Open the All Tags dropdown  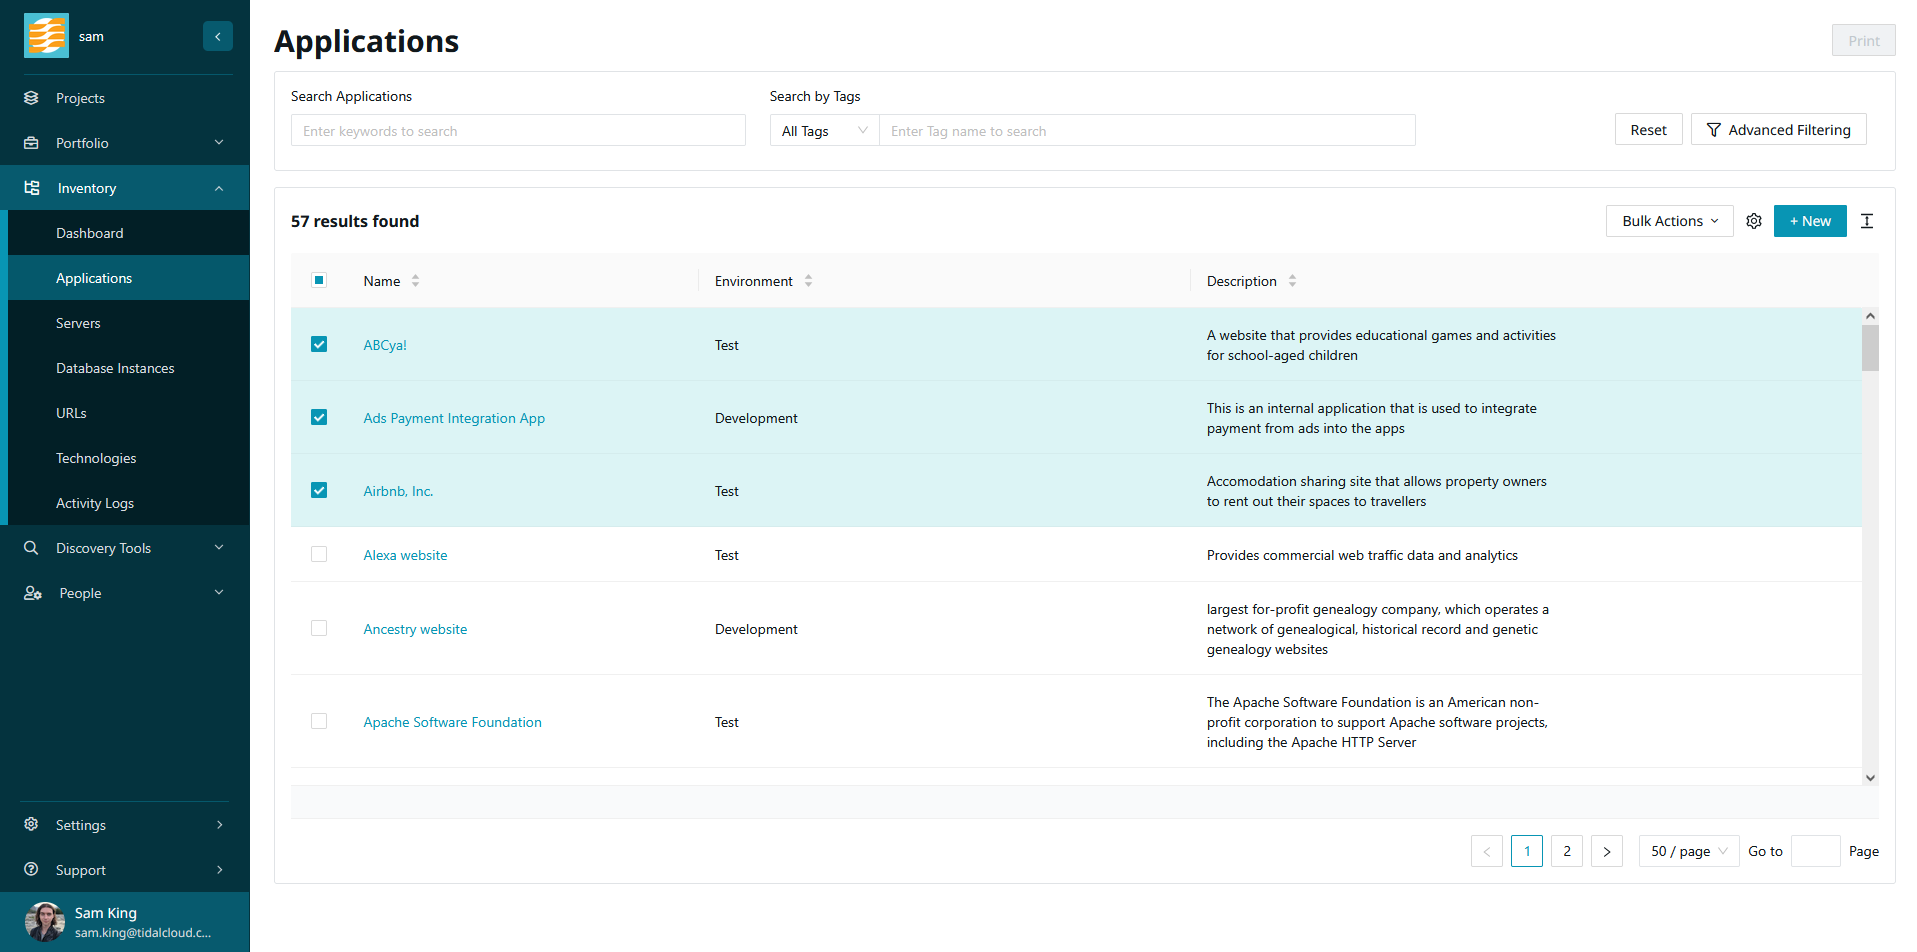coord(824,131)
